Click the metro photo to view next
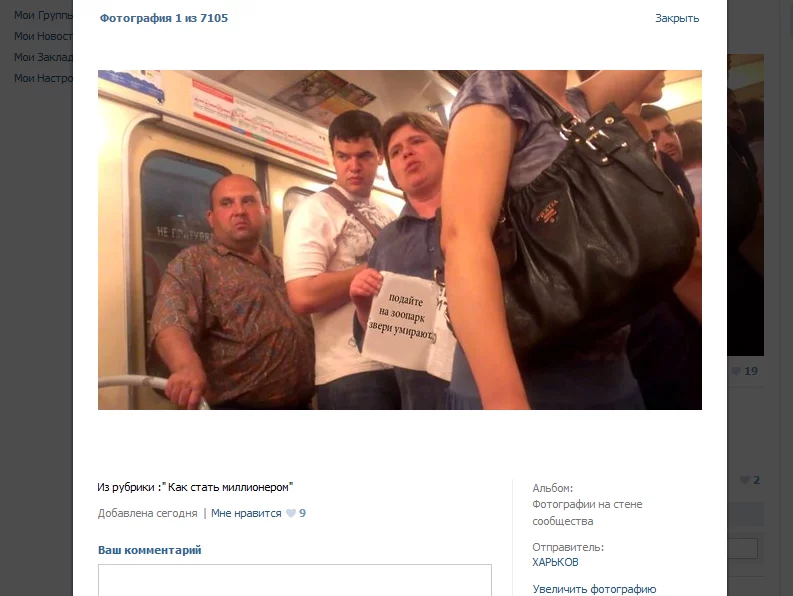This screenshot has height=596, width=793. [400, 240]
